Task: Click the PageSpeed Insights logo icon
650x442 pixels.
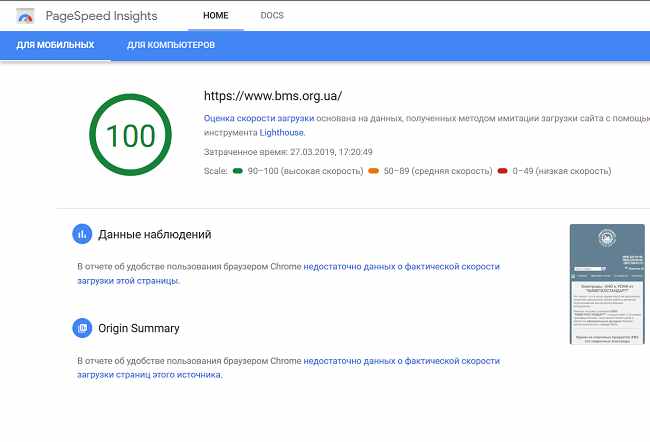Action: 25,16
